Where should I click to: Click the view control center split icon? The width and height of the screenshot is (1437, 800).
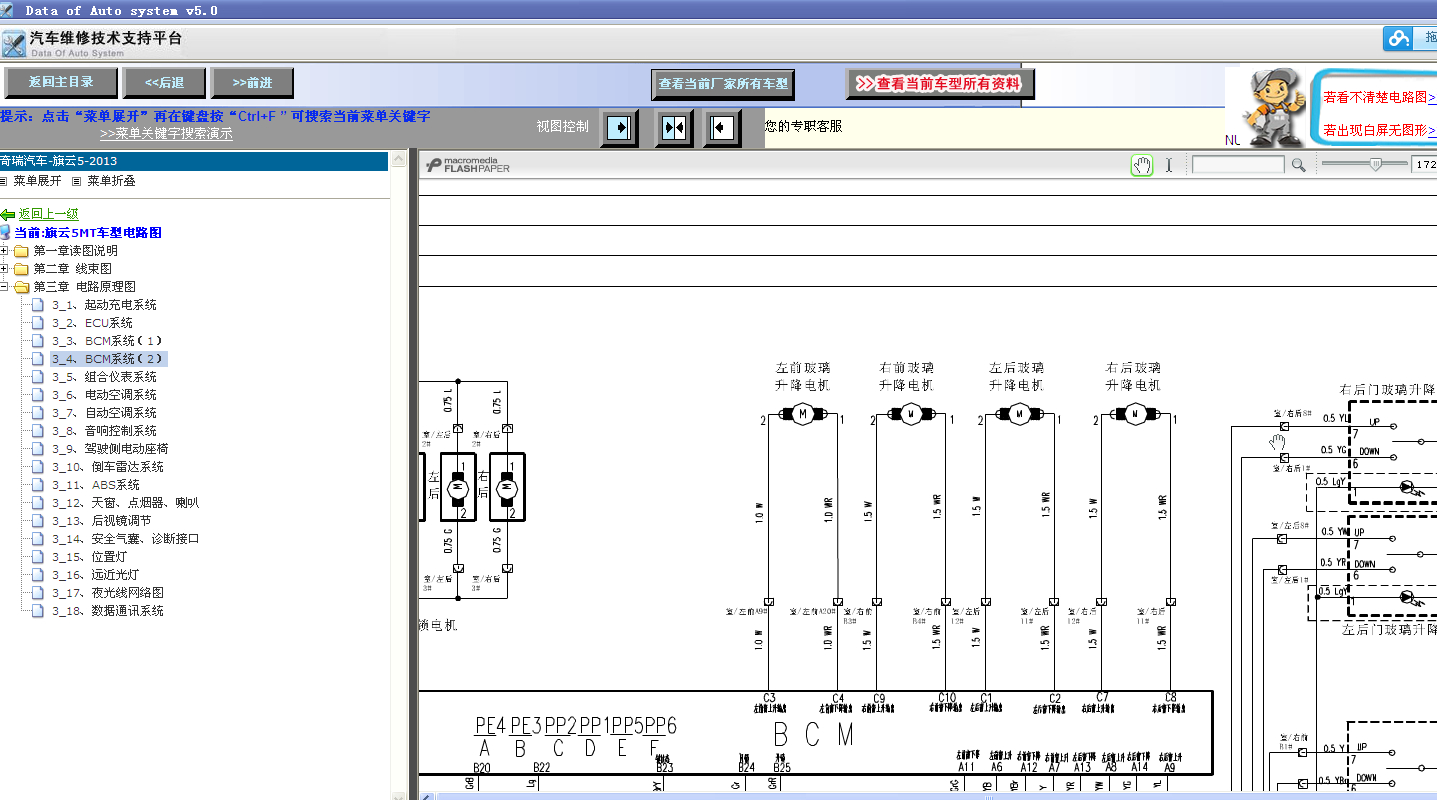point(674,128)
